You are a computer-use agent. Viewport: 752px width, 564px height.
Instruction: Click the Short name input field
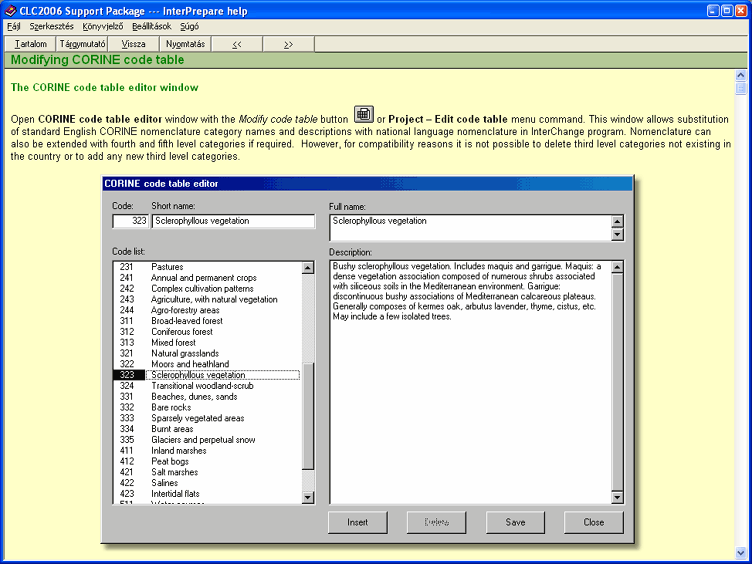[x=232, y=221]
